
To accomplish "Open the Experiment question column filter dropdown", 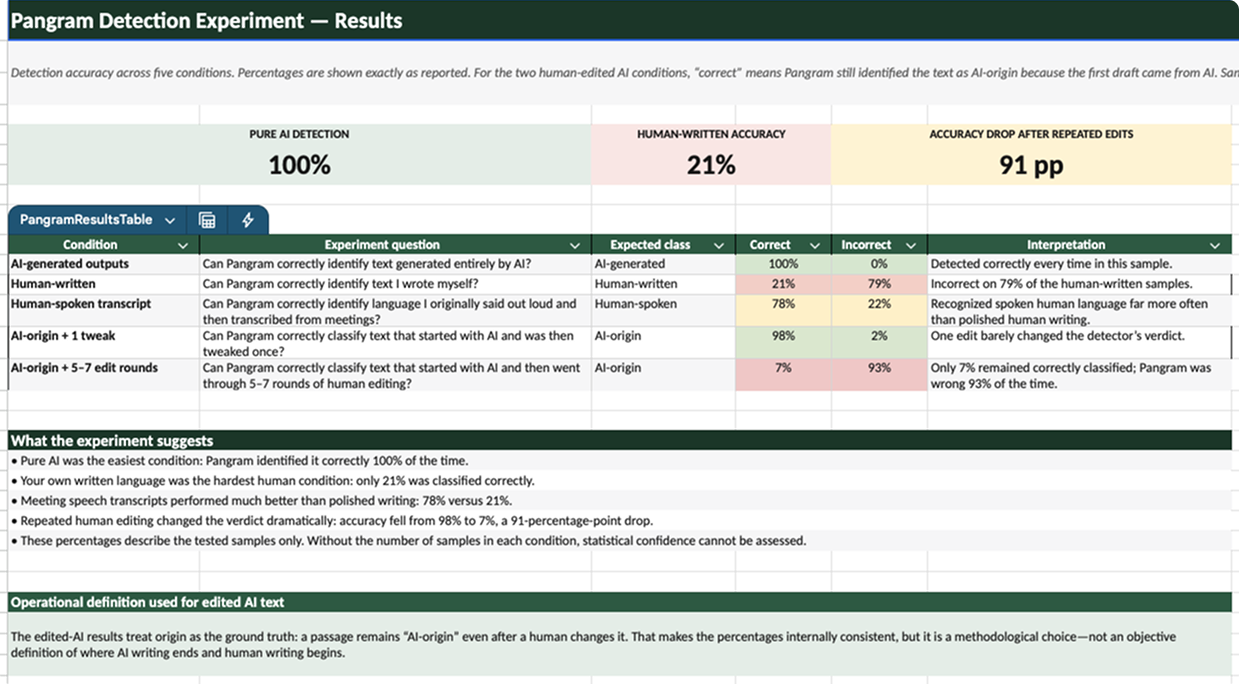I will (x=575, y=245).
